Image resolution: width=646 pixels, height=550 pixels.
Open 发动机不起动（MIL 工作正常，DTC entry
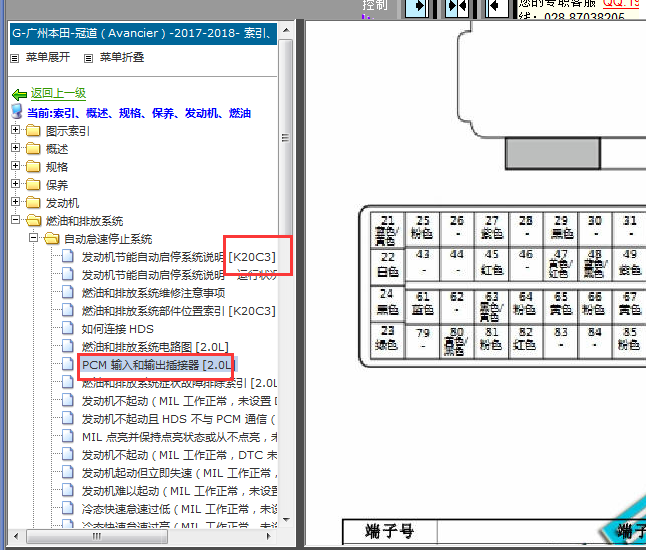pos(179,455)
